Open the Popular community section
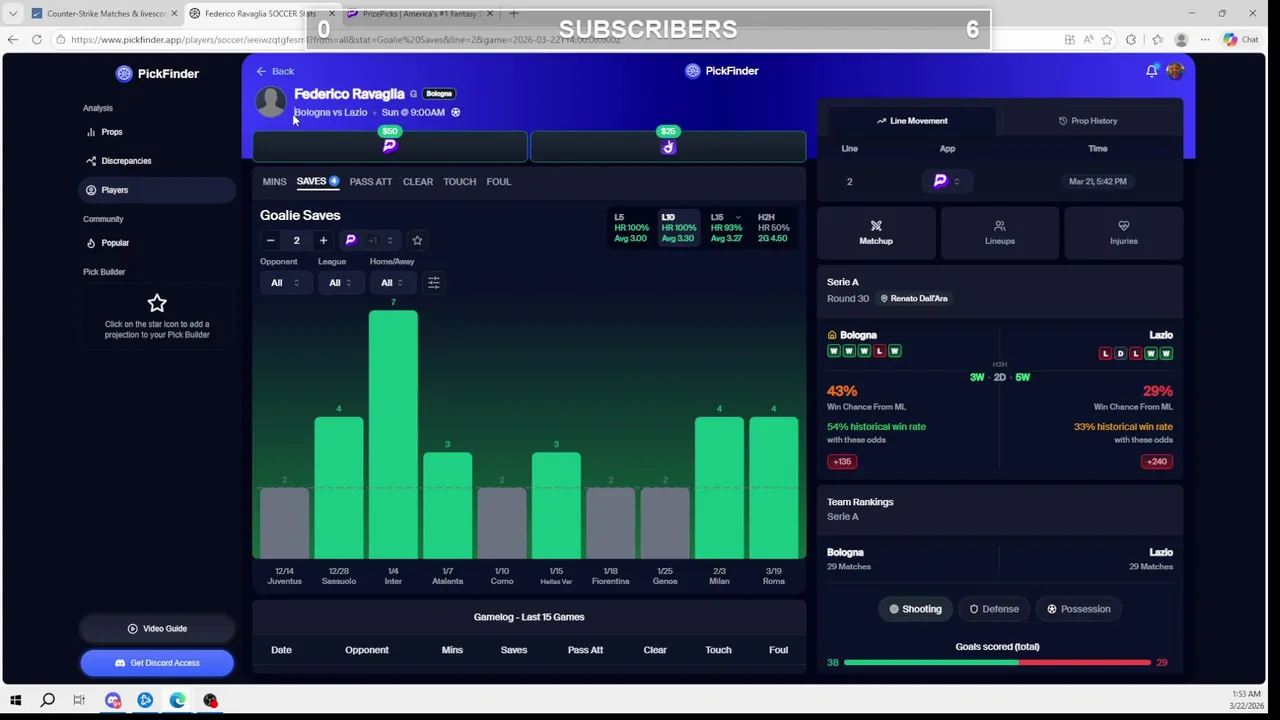This screenshot has height=720, width=1280. tap(108, 243)
